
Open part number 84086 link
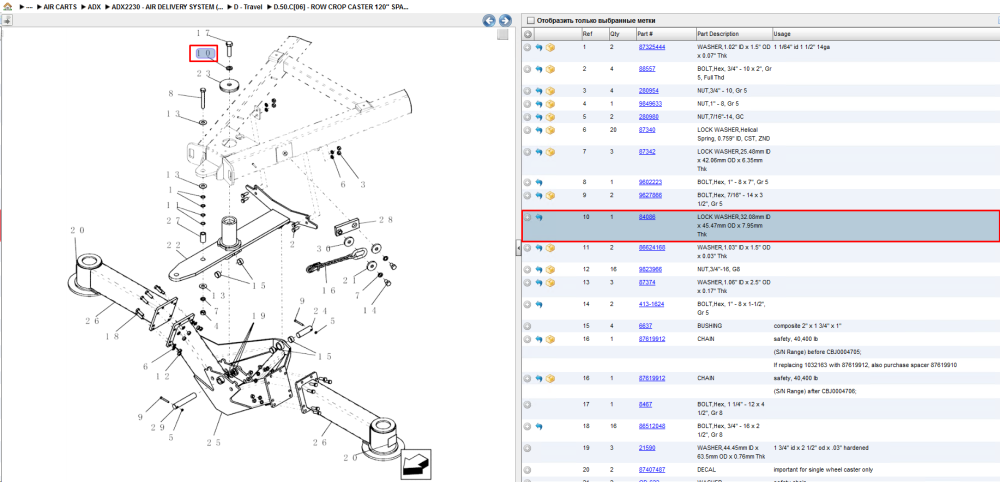(647, 217)
